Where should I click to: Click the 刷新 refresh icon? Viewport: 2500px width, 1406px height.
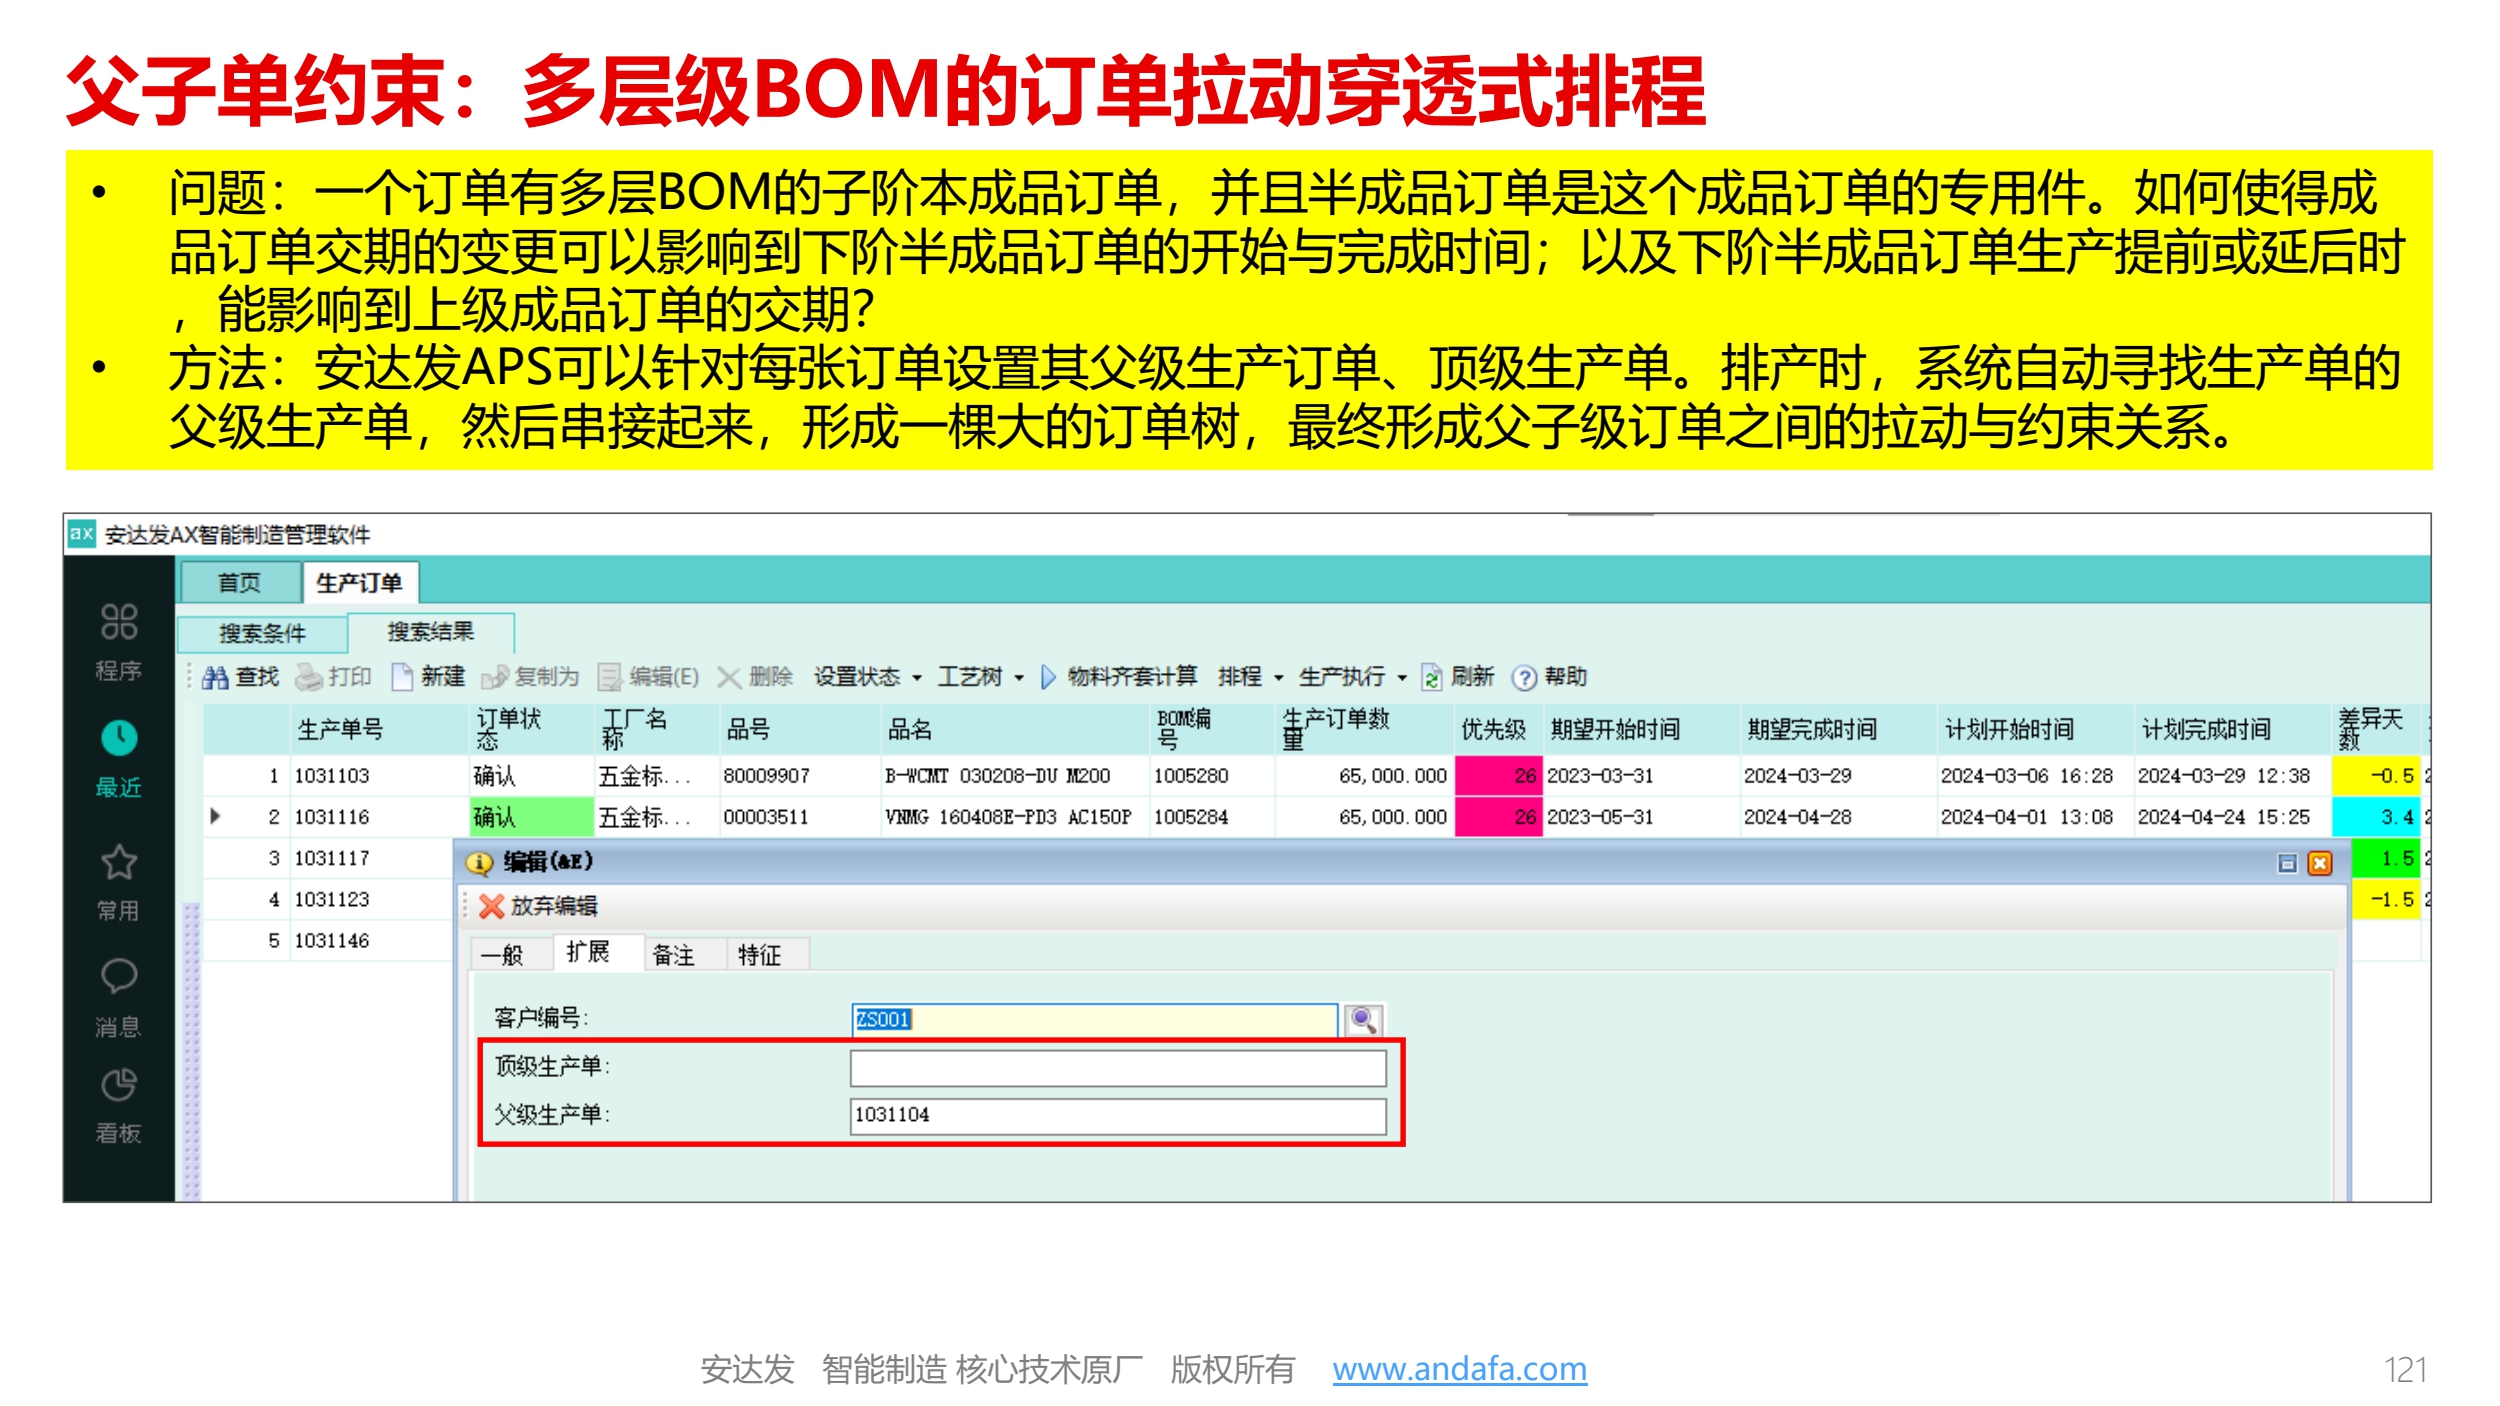click(x=1431, y=678)
